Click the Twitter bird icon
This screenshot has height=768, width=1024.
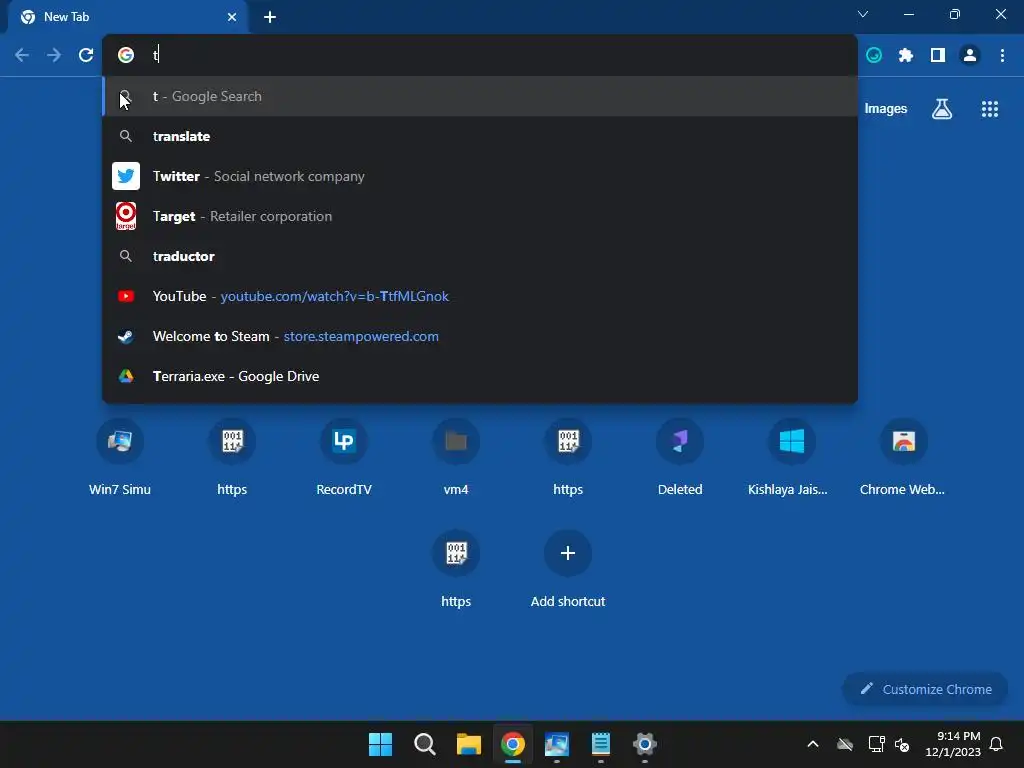pos(126,176)
